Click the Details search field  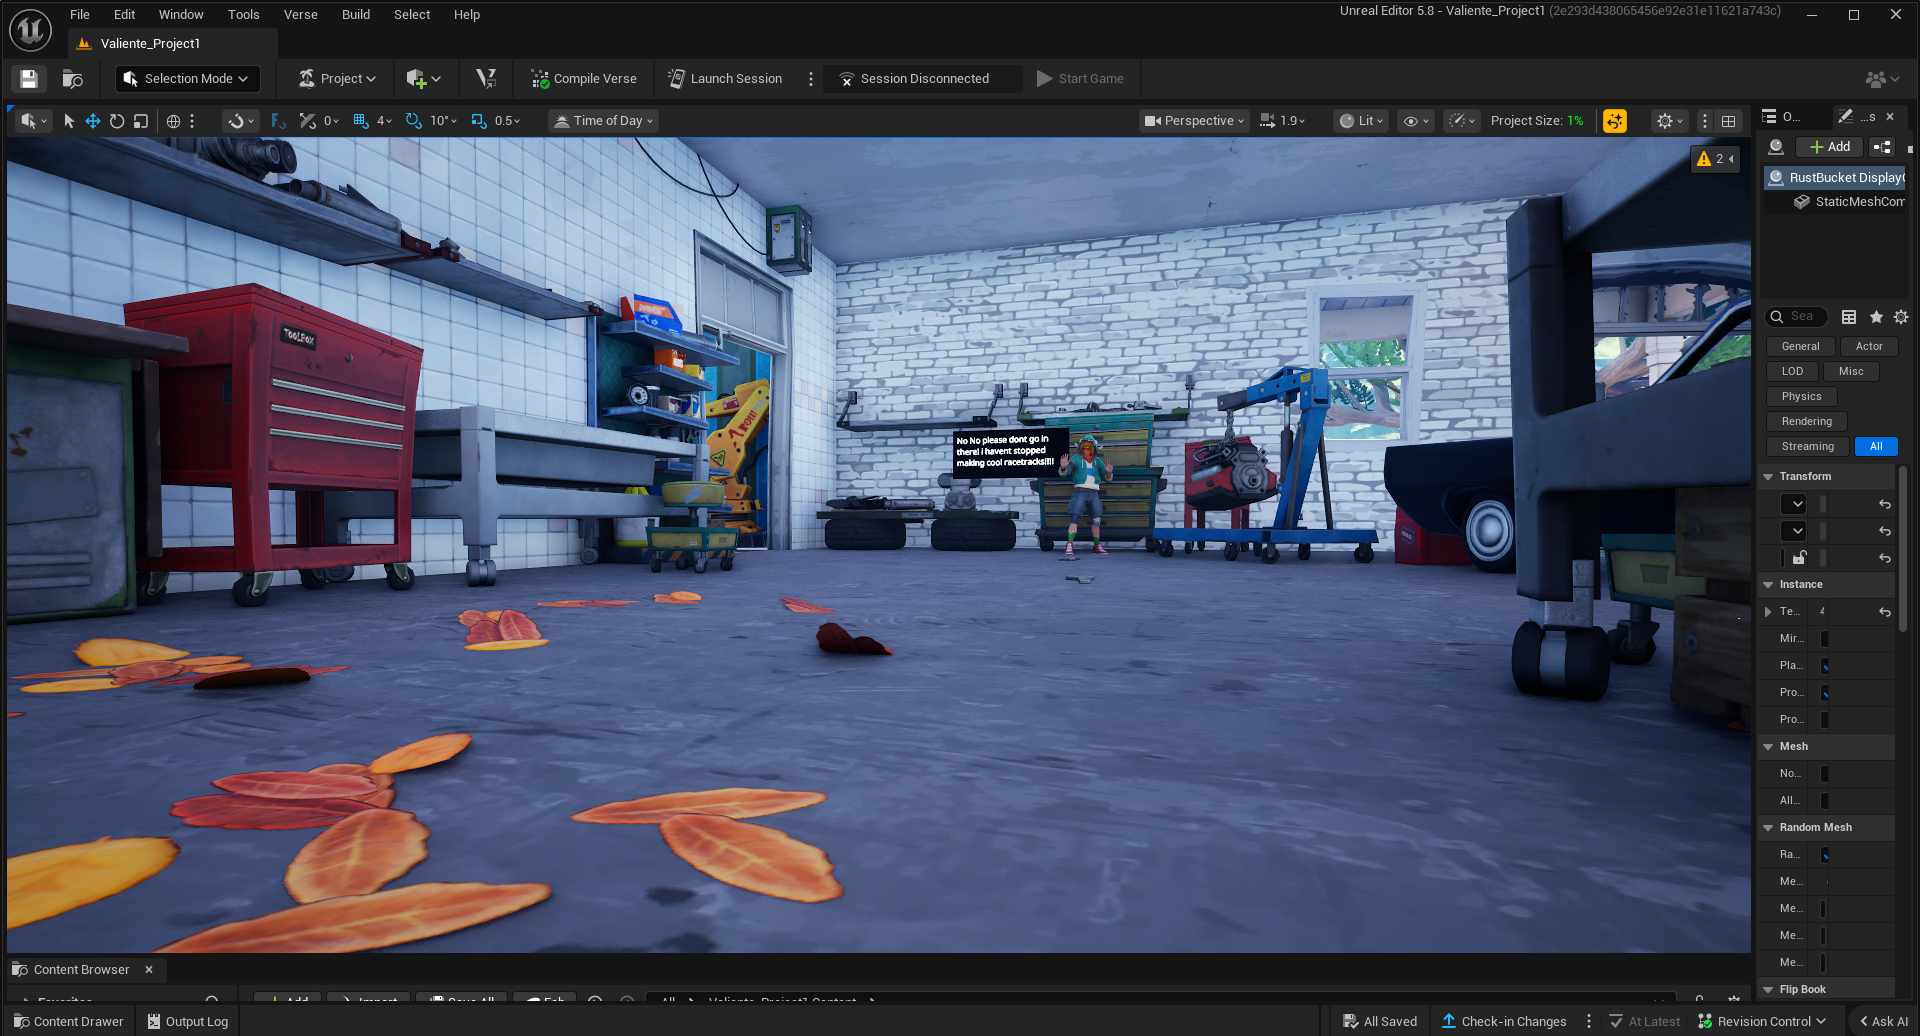pos(1797,317)
